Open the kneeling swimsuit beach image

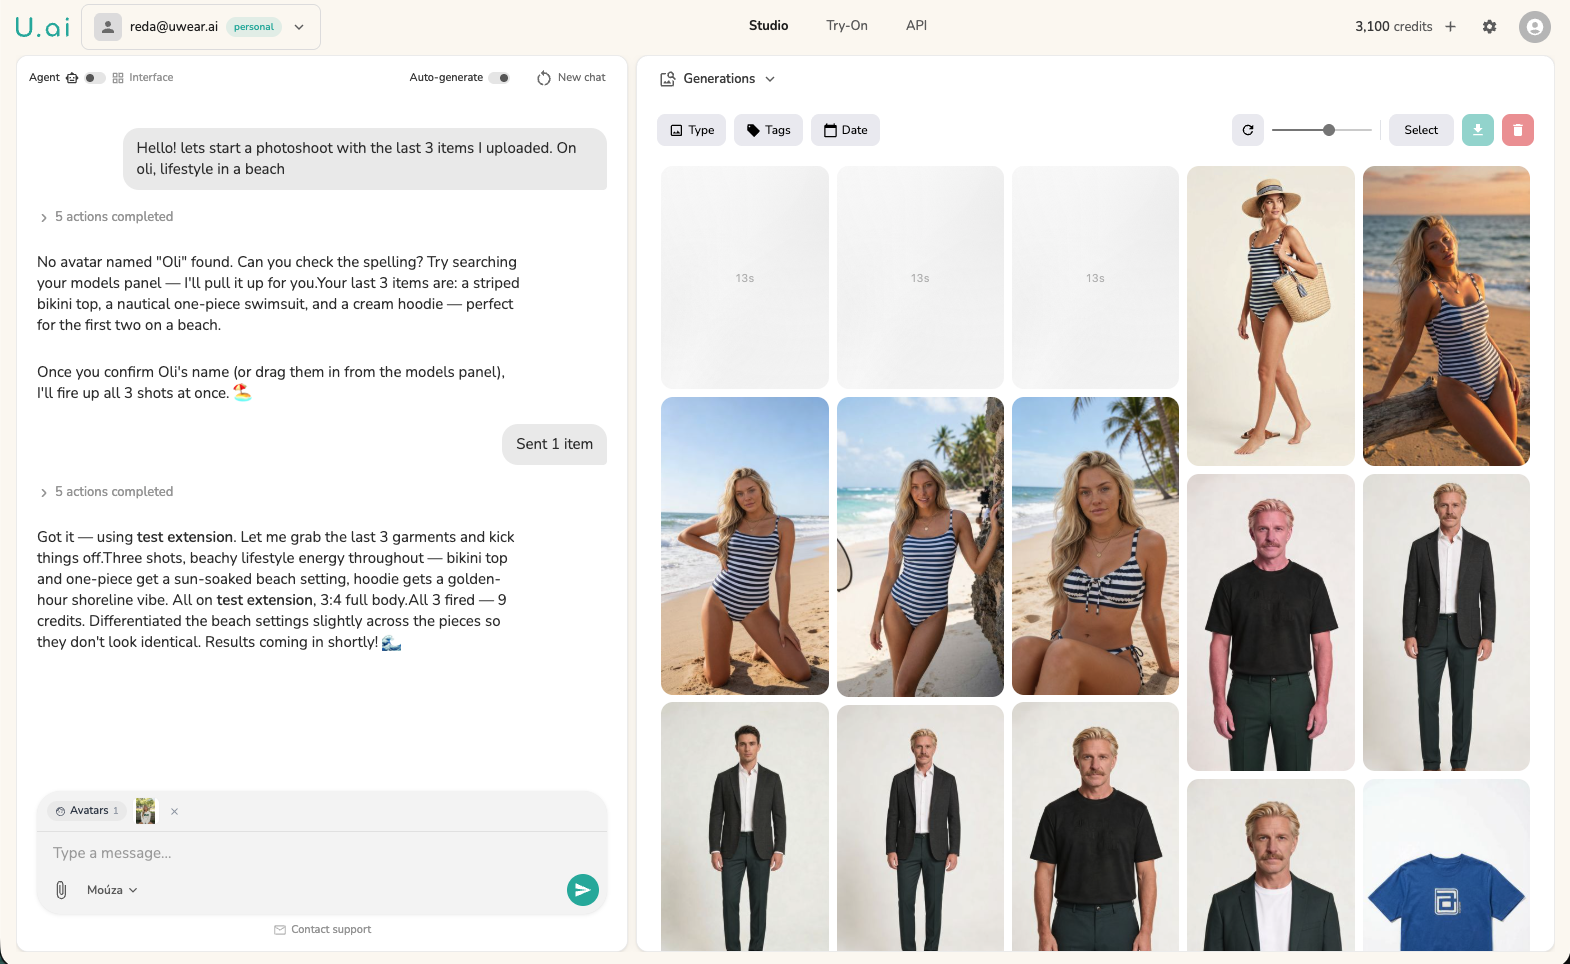pos(745,546)
